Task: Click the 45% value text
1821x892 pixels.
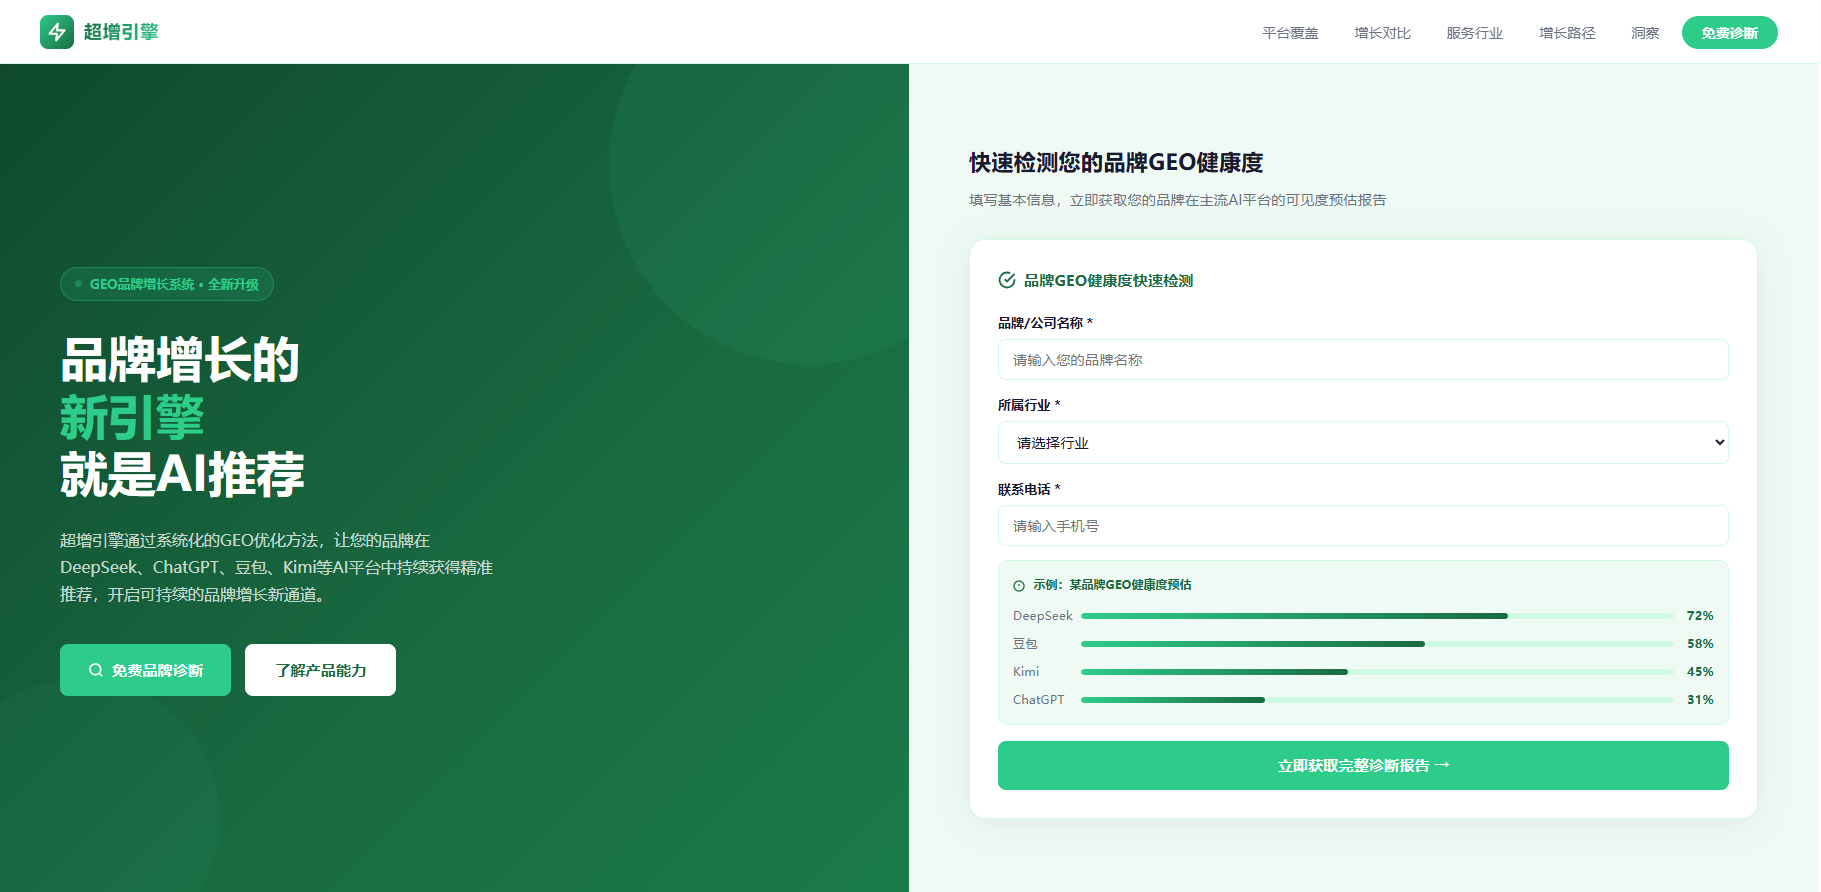Action: pos(1700,672)
